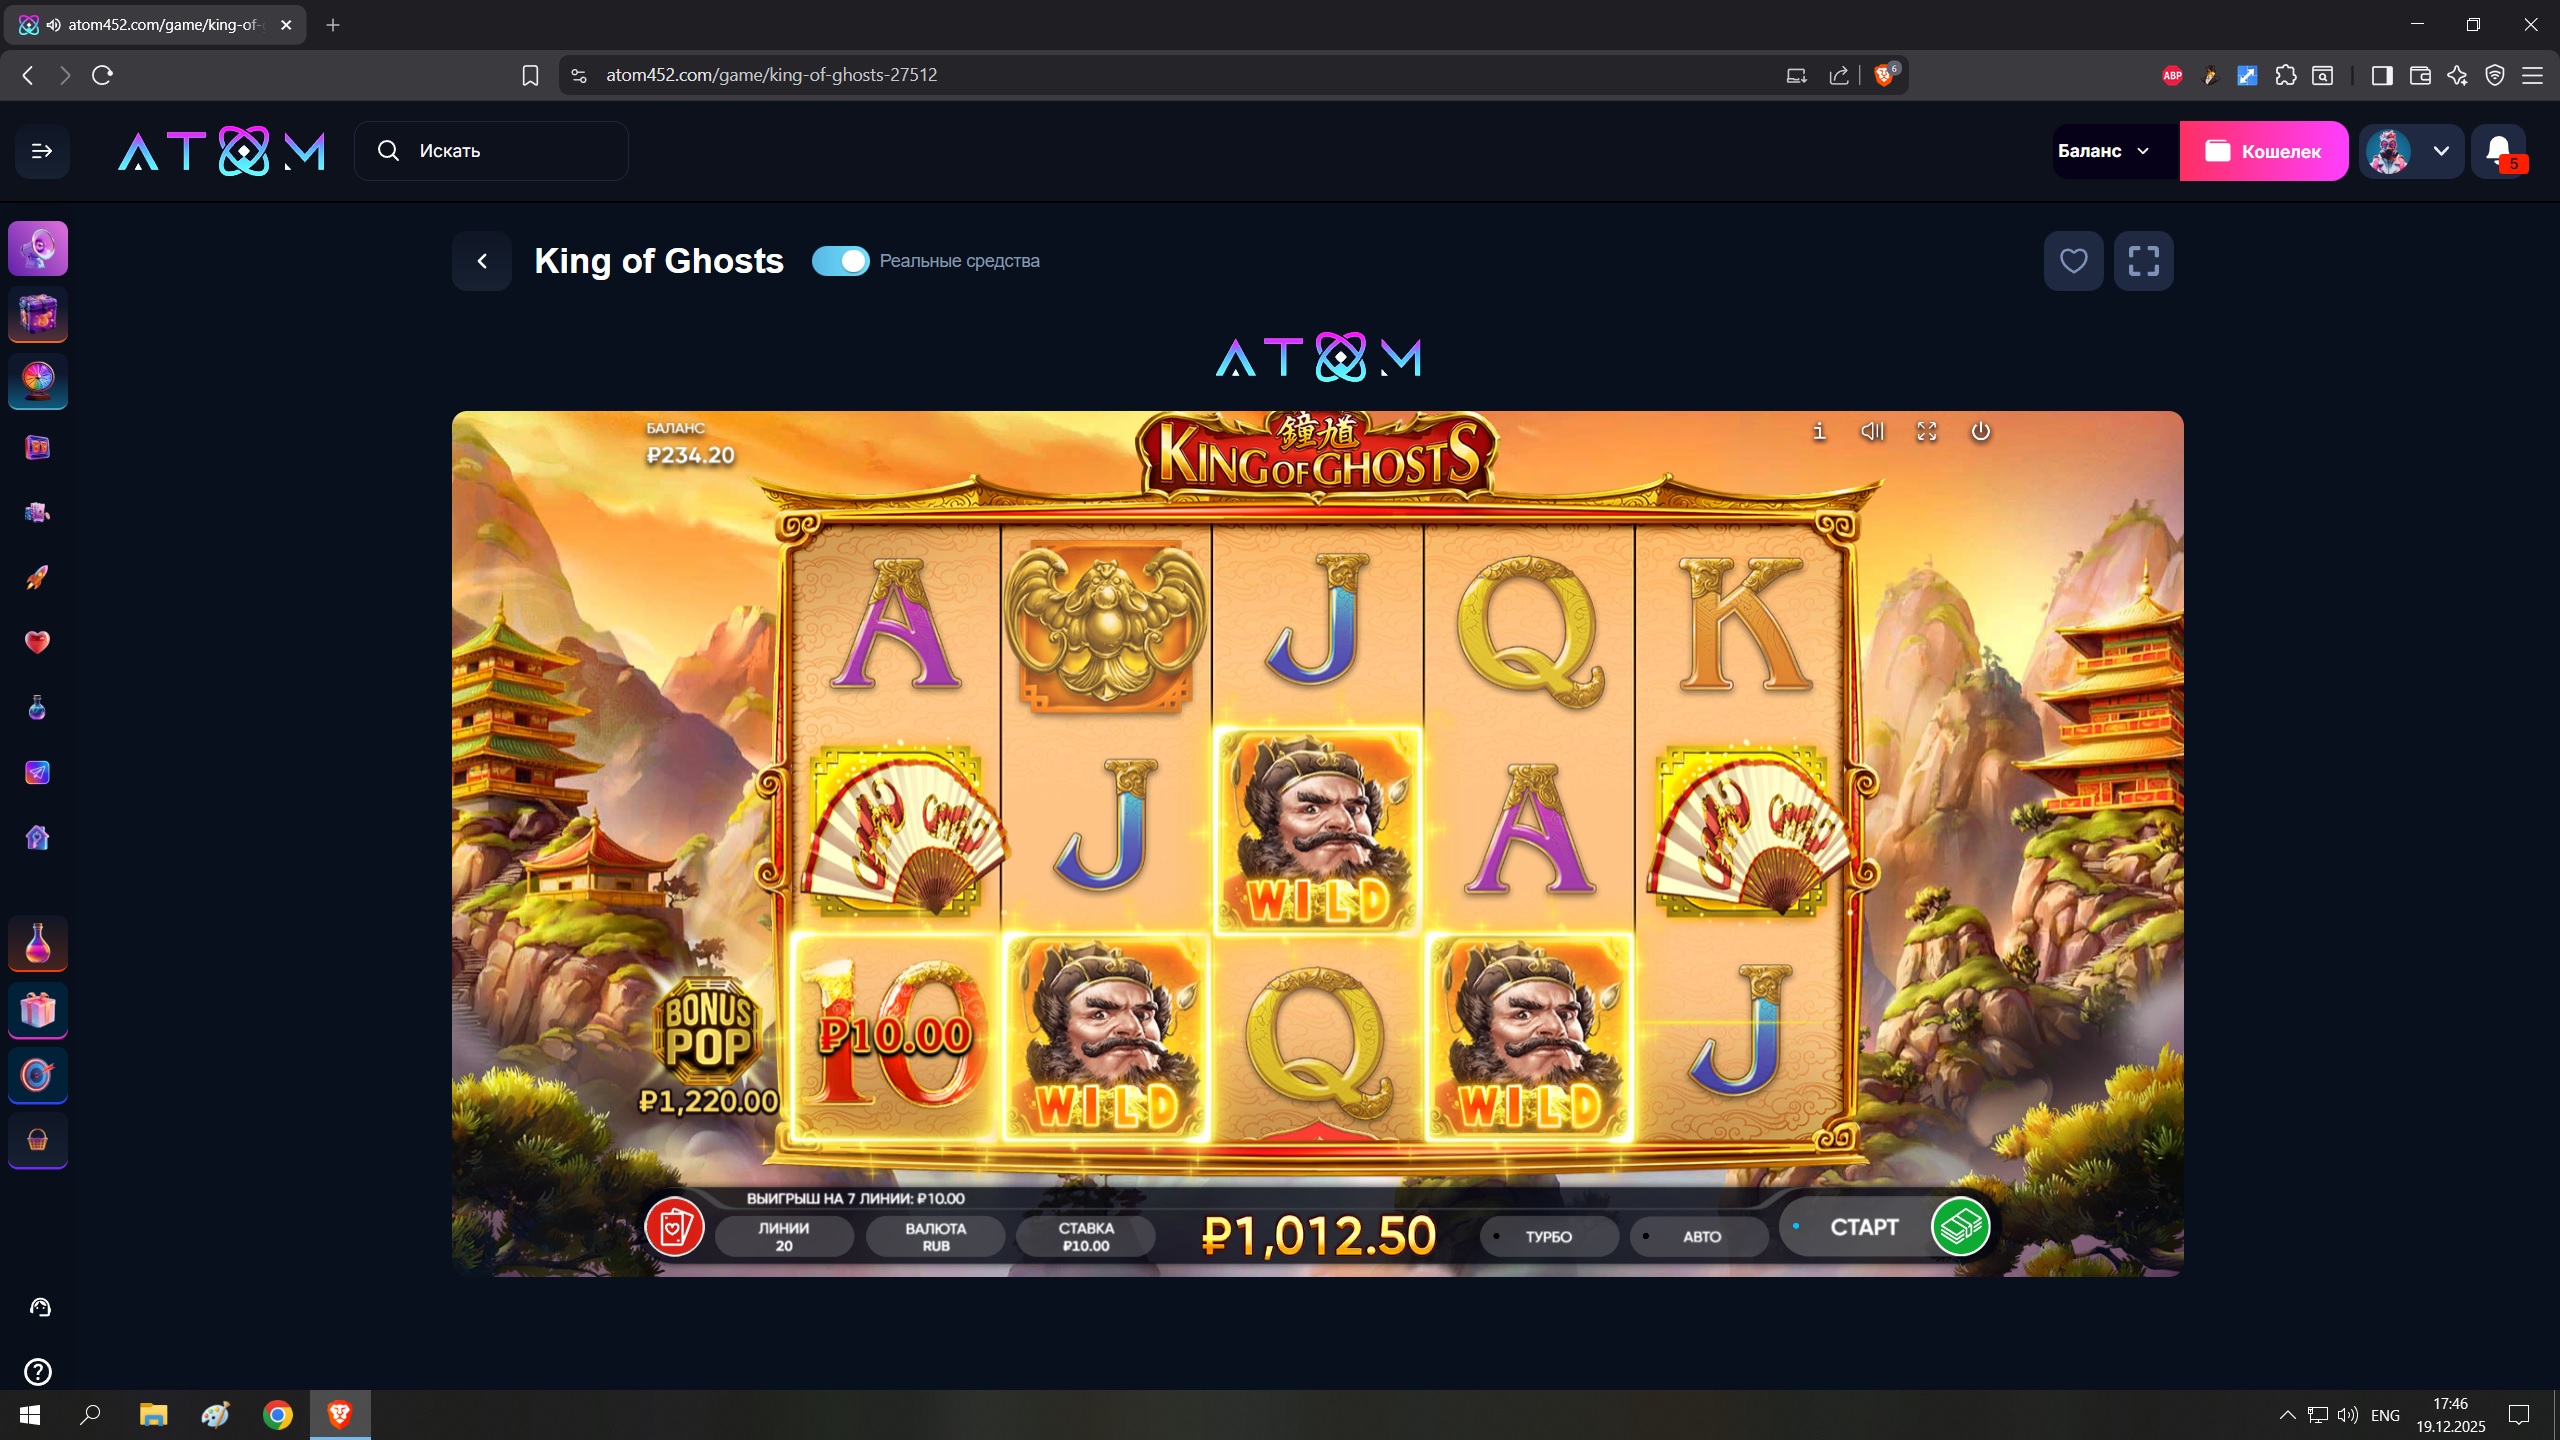
Task: Click the СТАРТ spin button
Action: 1863,1227
